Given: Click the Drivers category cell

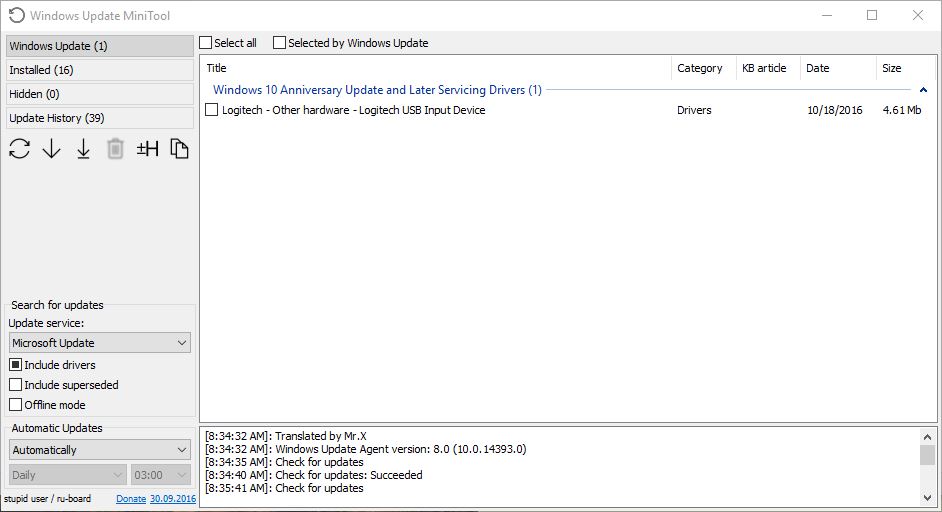Looking at the screenshot, I should (x=694, y=110).
